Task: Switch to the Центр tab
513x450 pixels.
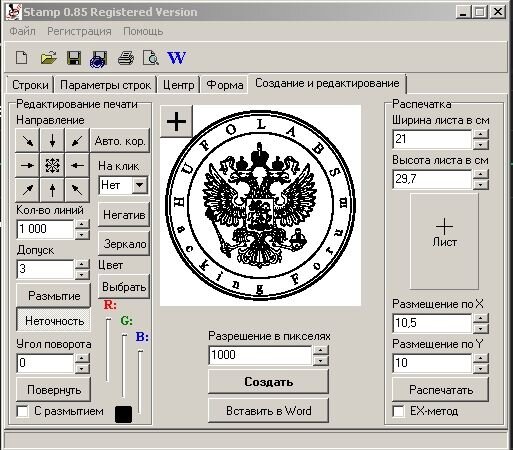Action: tap(178, 85)
